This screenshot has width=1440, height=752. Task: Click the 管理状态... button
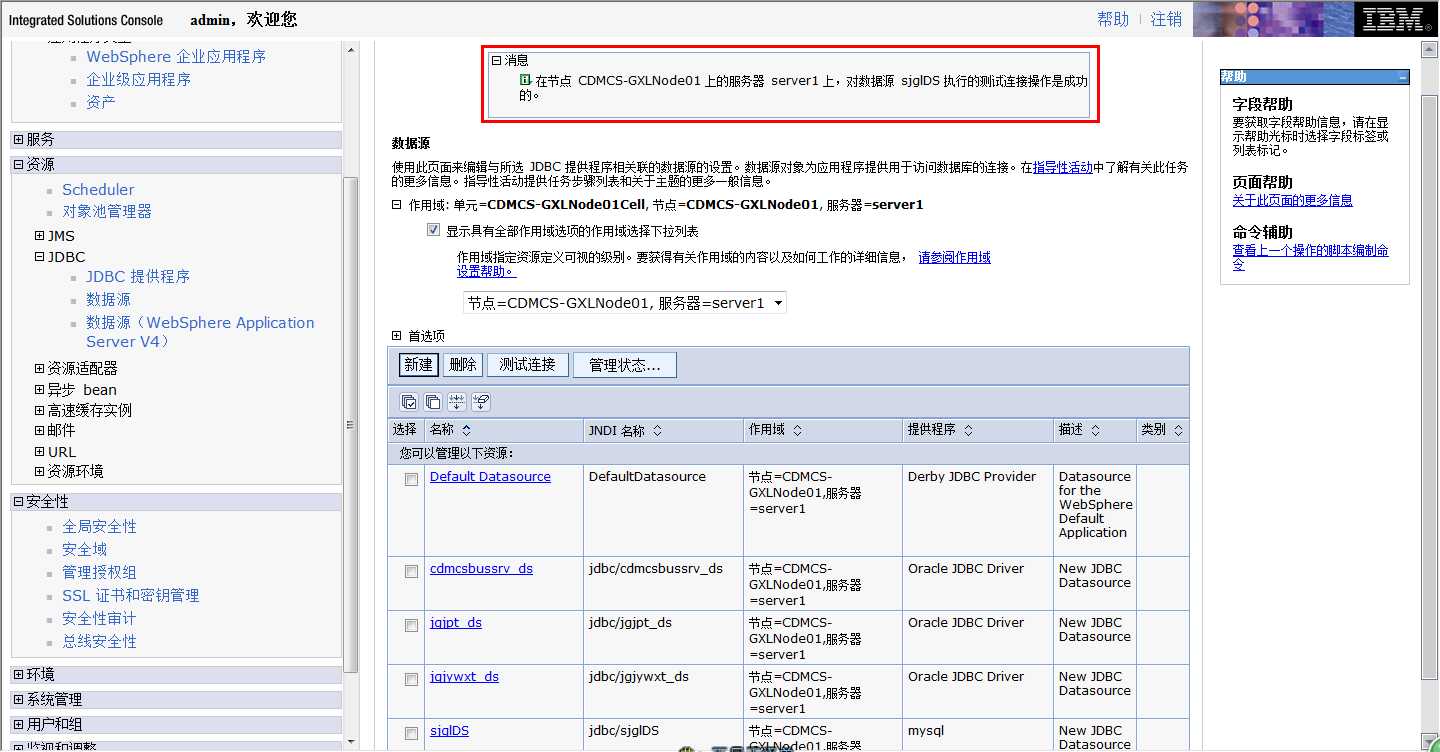click(625, 365)
